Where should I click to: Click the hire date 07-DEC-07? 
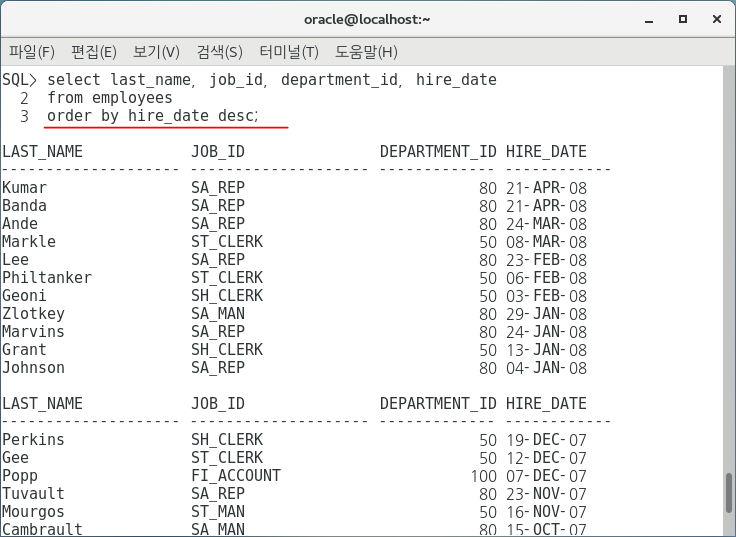pos(546,476)
